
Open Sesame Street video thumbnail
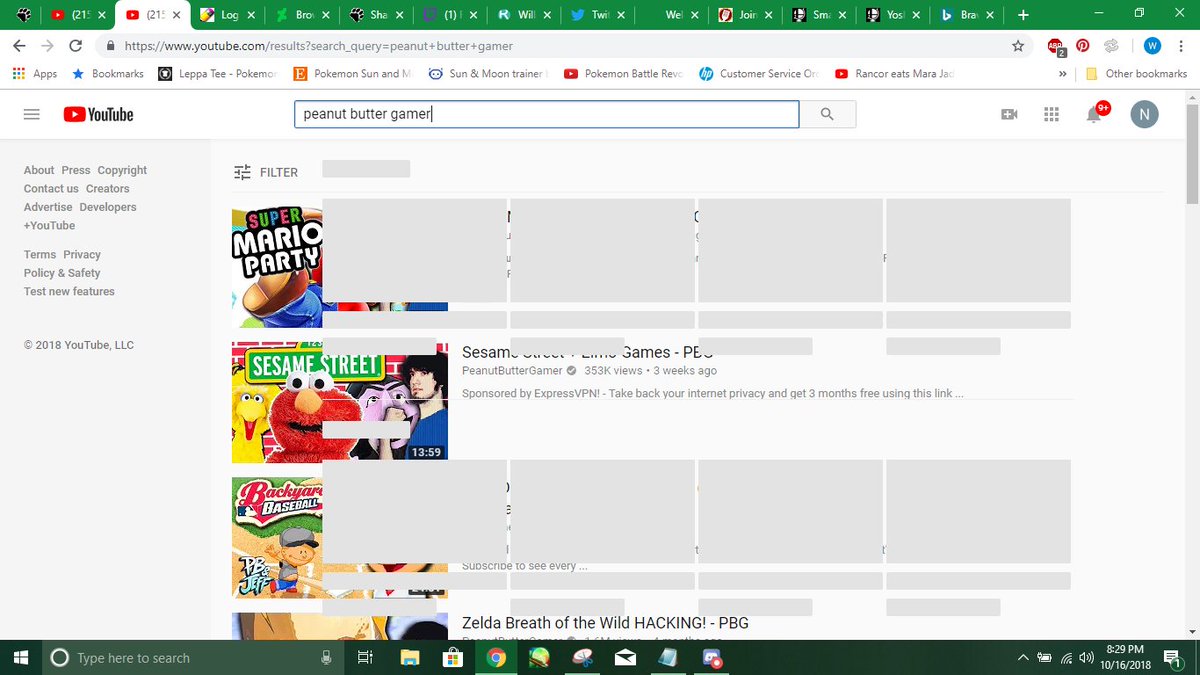point(340,402)
